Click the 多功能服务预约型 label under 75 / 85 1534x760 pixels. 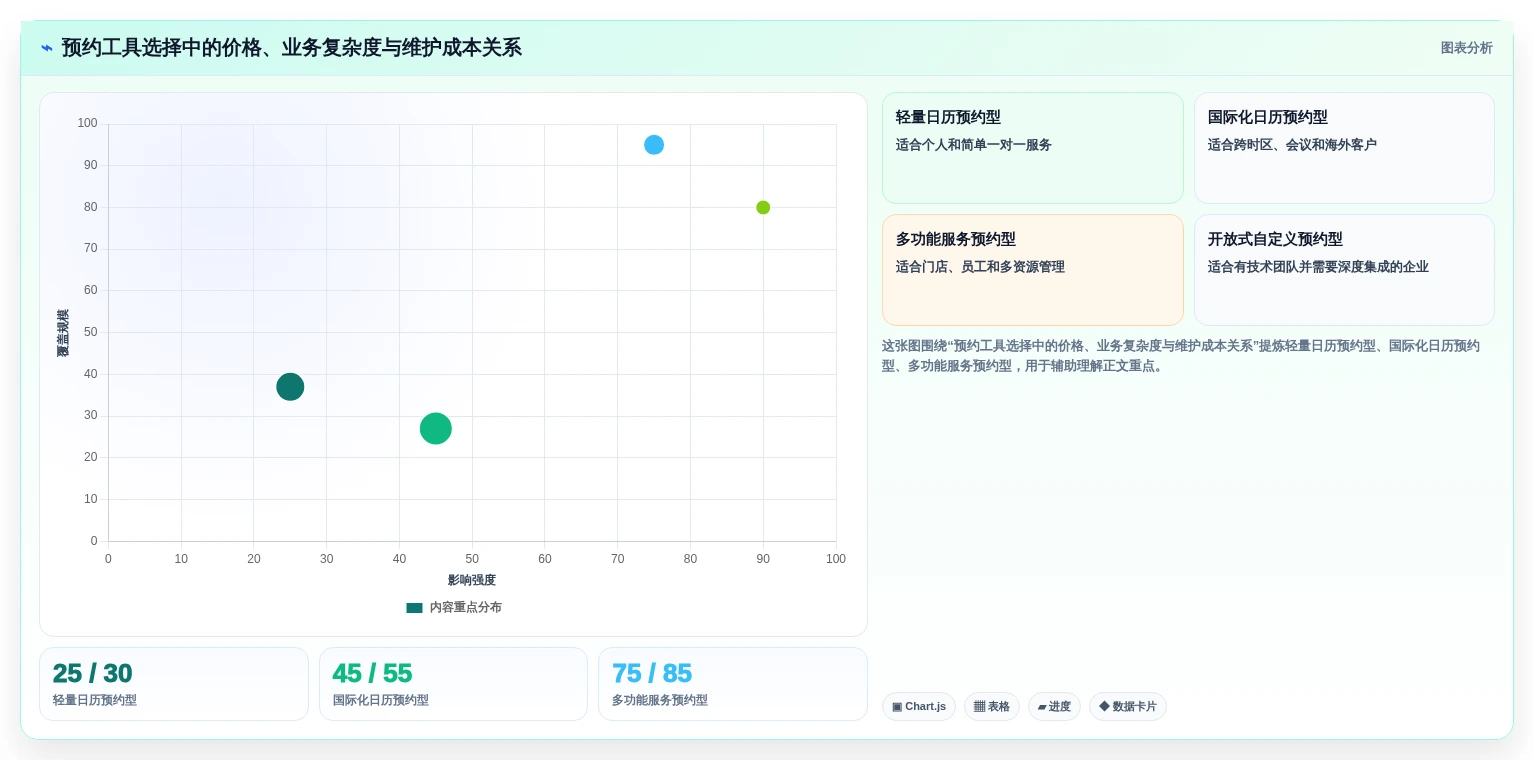coord(660,701)
